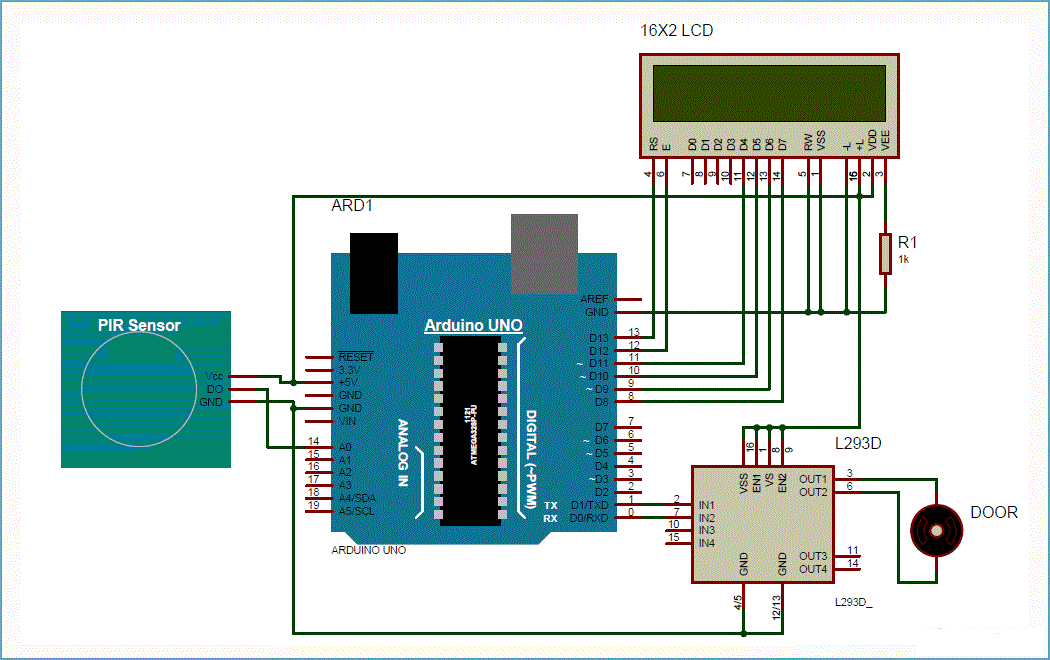Select the Arduino UNO title label

(x=473, y=326)
